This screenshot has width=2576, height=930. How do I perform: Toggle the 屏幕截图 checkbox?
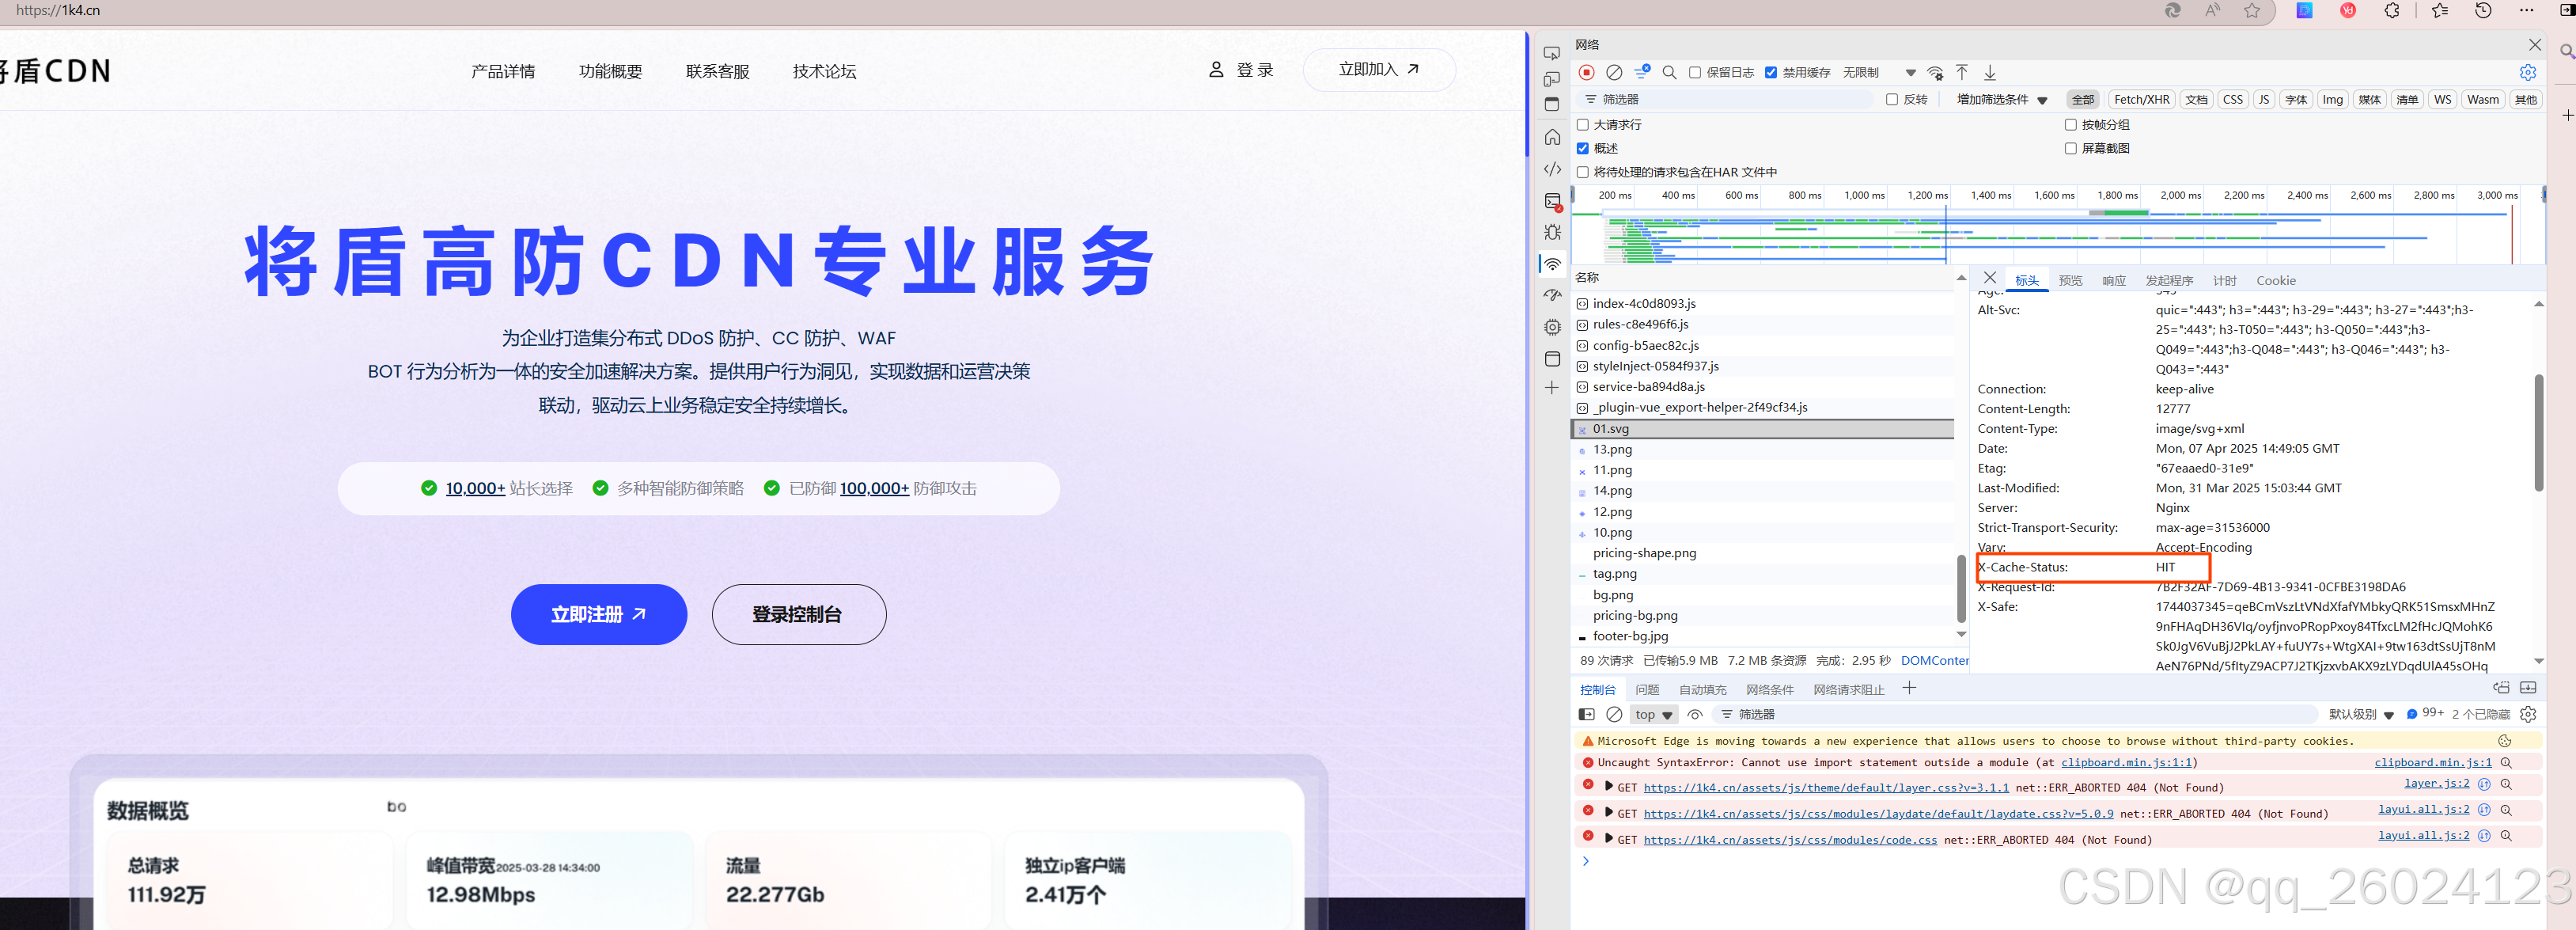(x=2071, y=148)
